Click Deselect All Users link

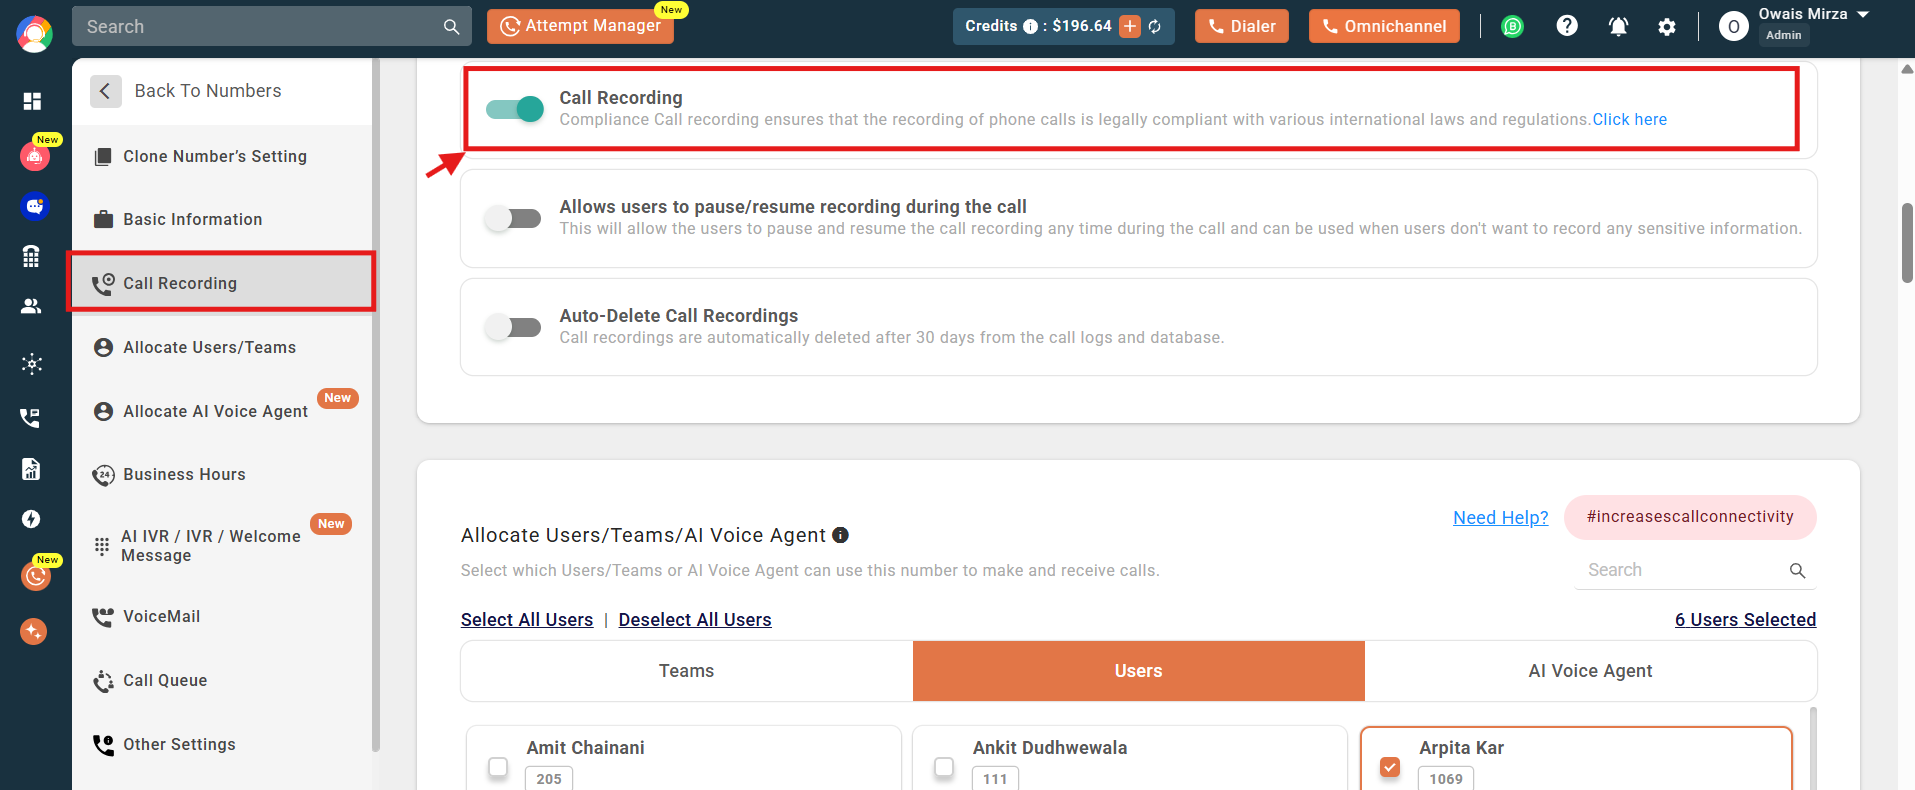point(695,620)
